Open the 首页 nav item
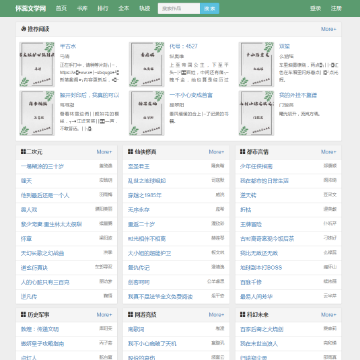 61,8
